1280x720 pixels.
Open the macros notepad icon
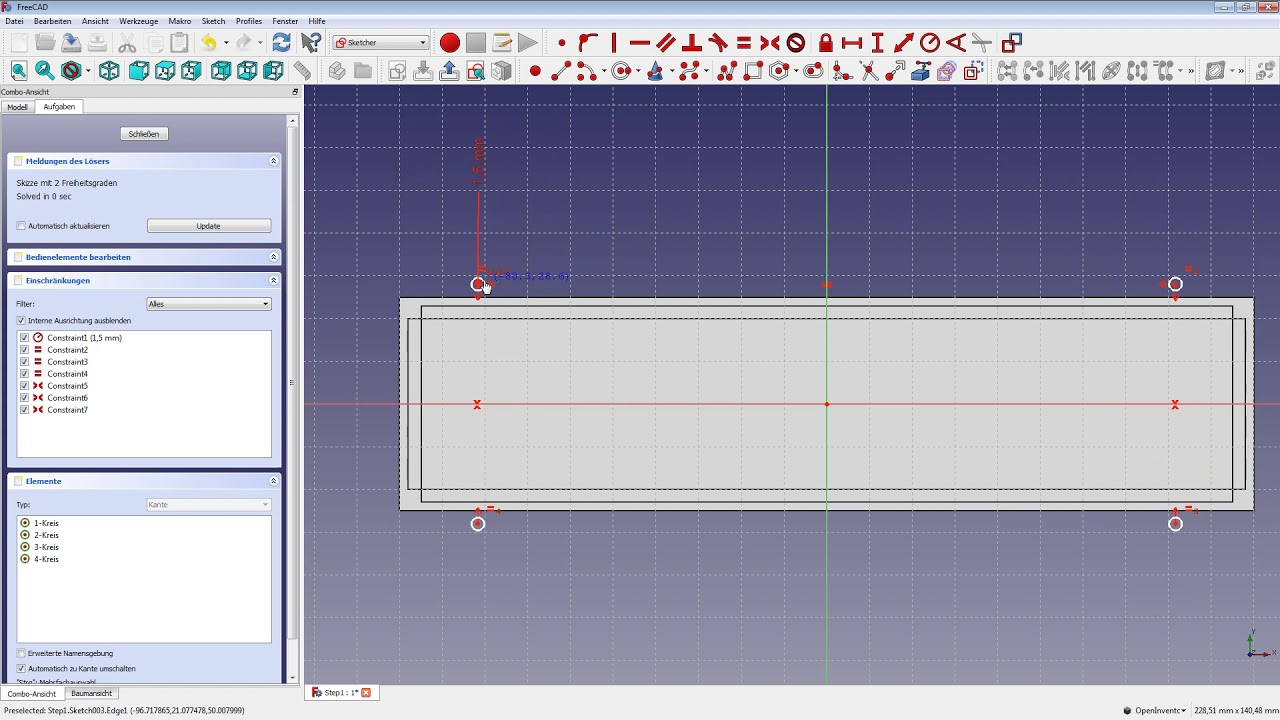click(502, 43)
